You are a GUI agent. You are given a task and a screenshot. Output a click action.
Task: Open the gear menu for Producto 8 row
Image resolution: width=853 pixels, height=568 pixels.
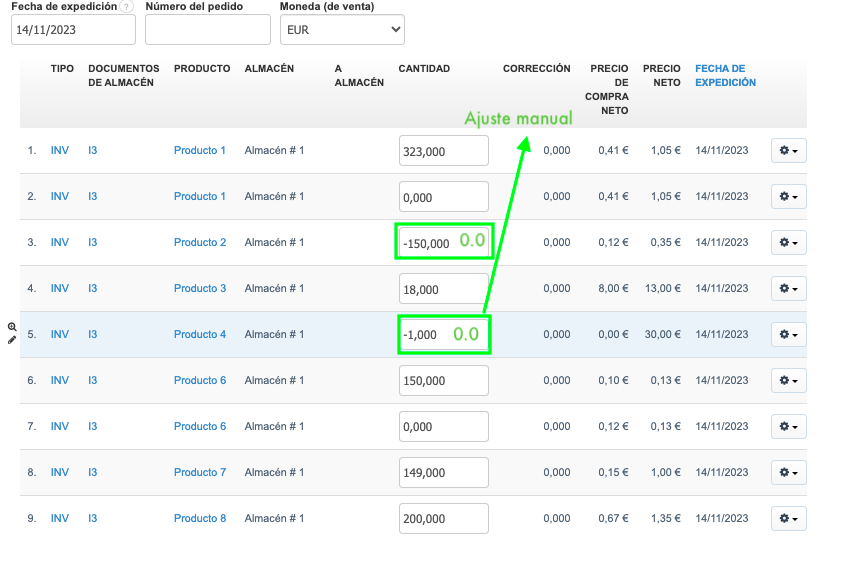(788, 519)
